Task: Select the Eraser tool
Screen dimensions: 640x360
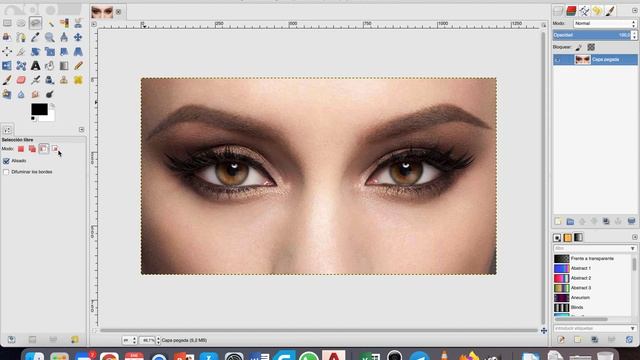Action: [21, 80]
